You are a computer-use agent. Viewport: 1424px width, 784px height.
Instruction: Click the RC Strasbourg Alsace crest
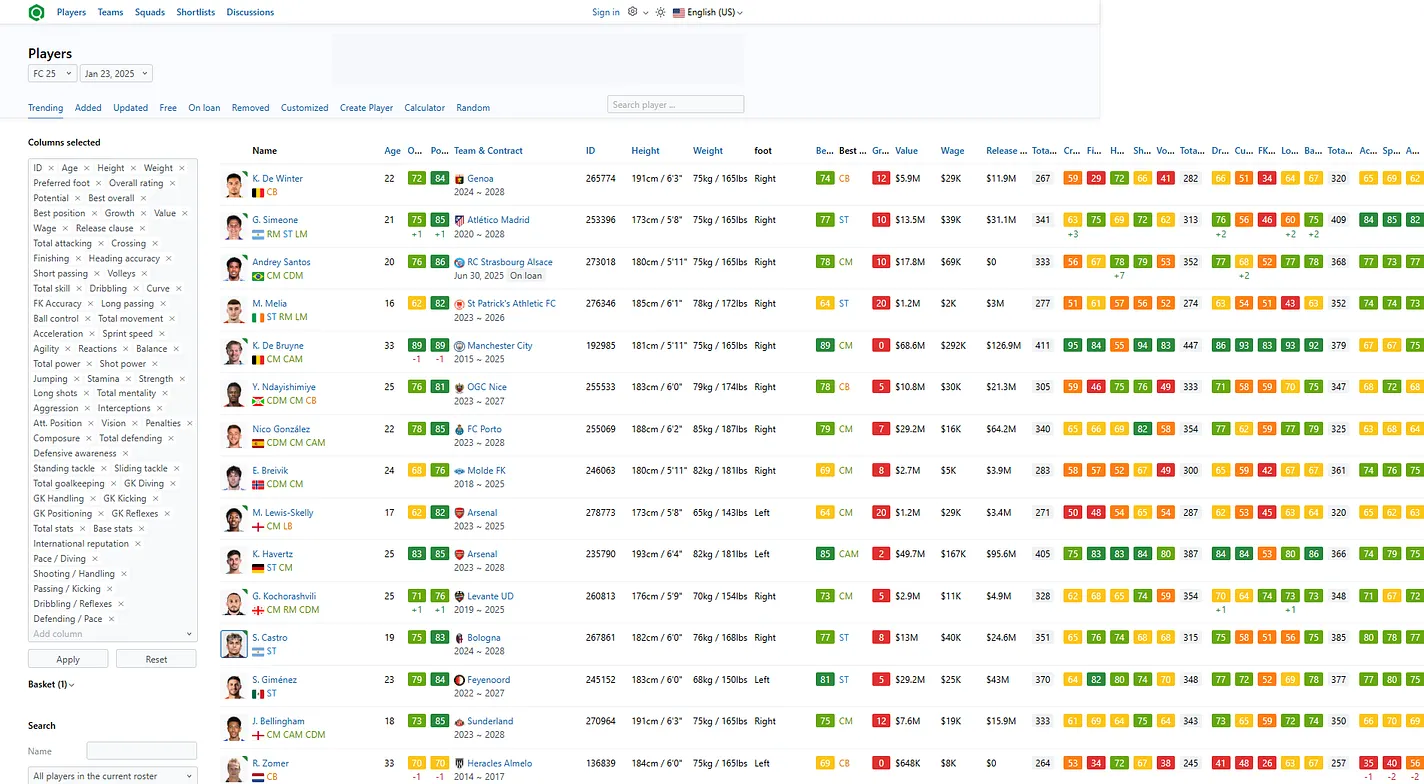(x=460, y=262)
